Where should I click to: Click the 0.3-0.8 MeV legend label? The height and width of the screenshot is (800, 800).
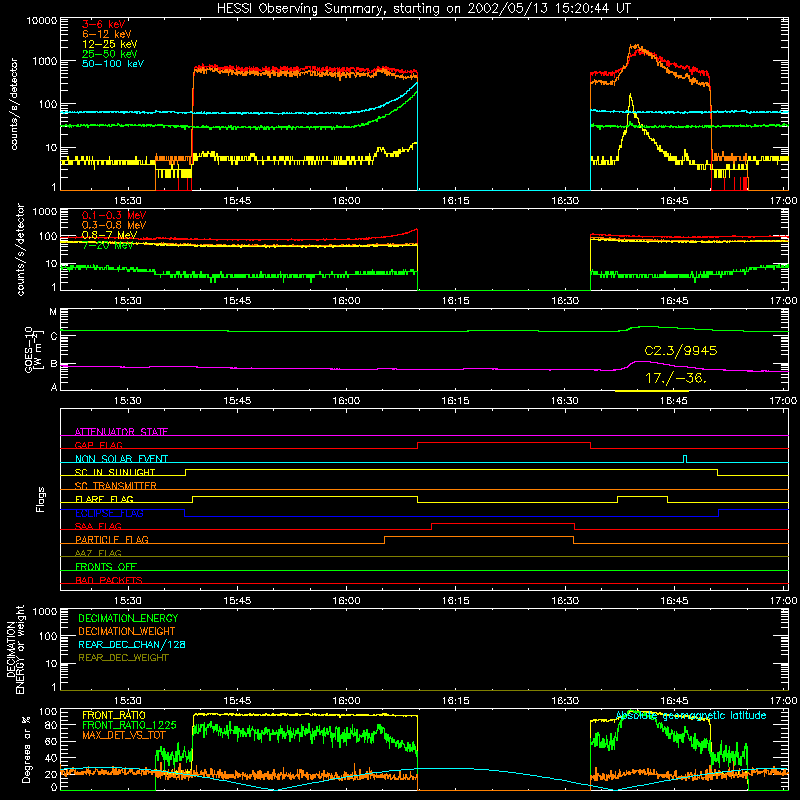tap(114, 225)
